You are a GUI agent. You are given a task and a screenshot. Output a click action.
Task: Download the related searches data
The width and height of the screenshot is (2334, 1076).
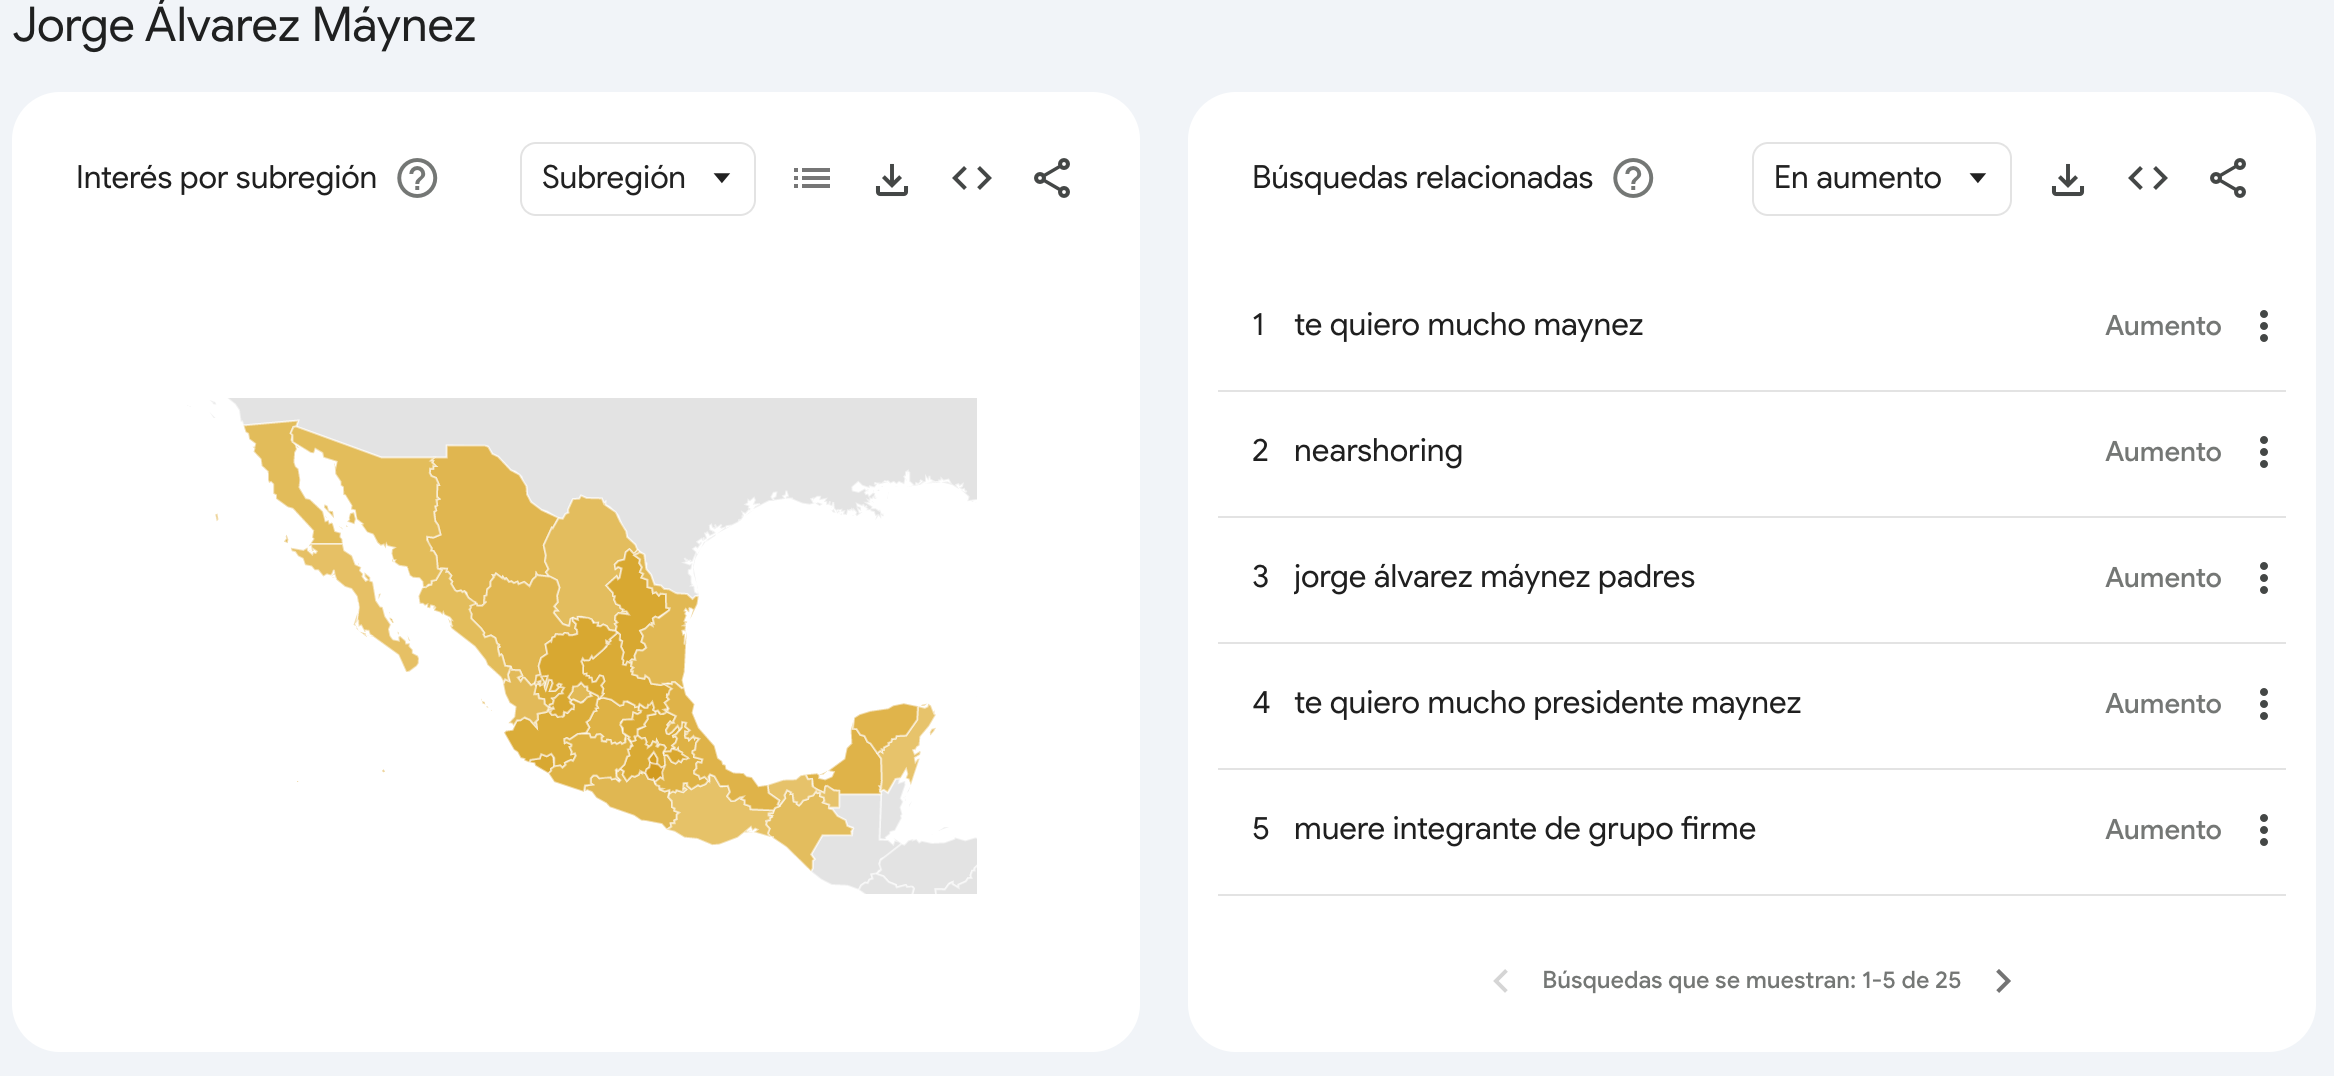click(x=2067, y=179)
